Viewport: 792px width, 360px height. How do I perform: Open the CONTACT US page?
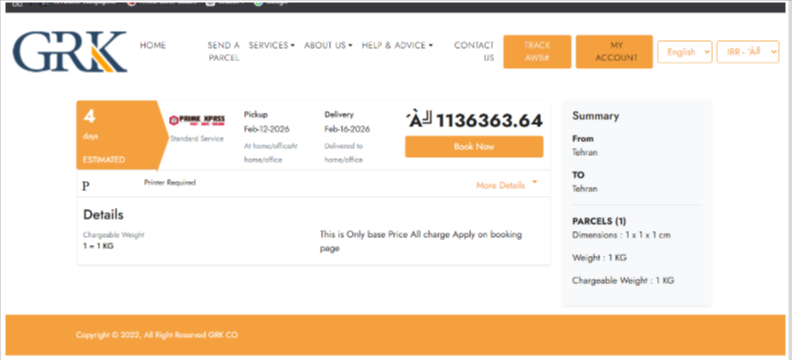point(474,52)
